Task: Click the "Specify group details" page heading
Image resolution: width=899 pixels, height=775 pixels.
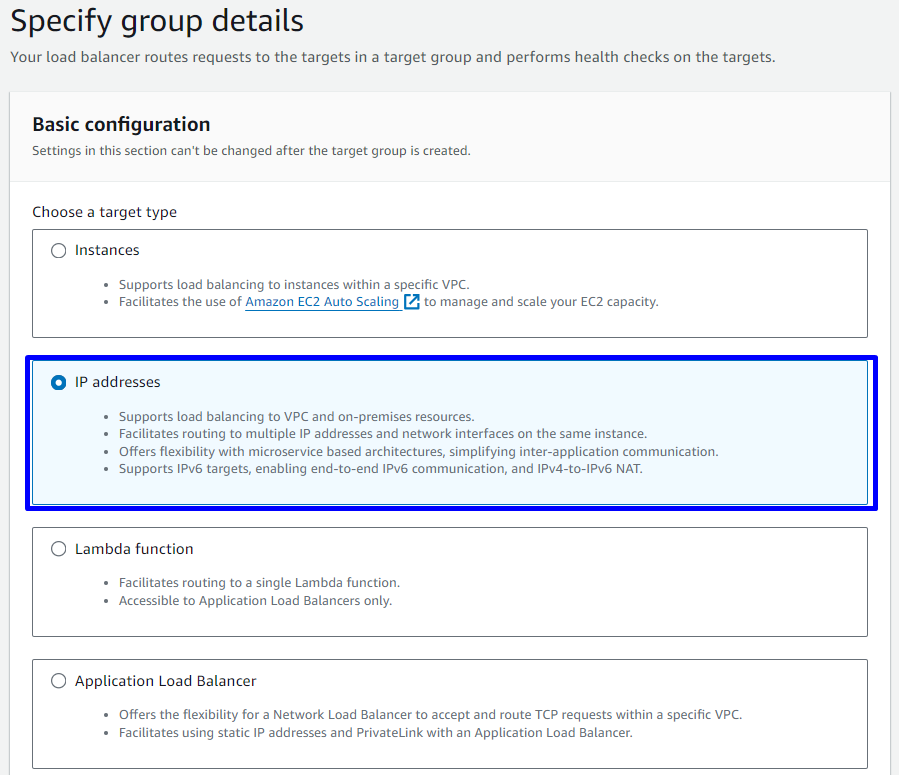Action: click(157, 21)
